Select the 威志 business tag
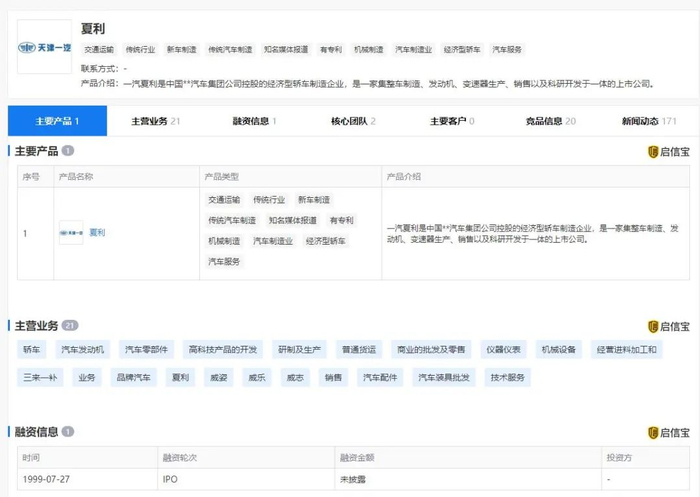Viewport: 700px width, 497px height. (295, 377)
